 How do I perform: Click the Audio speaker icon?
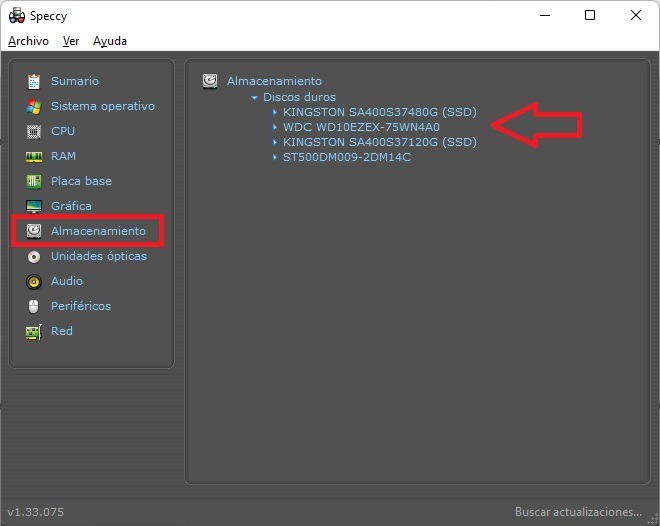point(34,282)
